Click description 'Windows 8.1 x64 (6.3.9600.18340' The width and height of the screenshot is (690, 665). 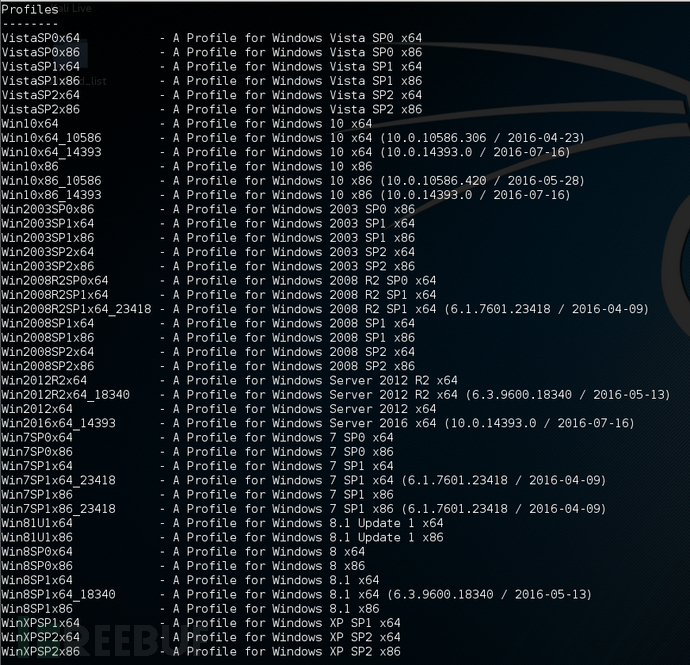[x=383, y=595]
